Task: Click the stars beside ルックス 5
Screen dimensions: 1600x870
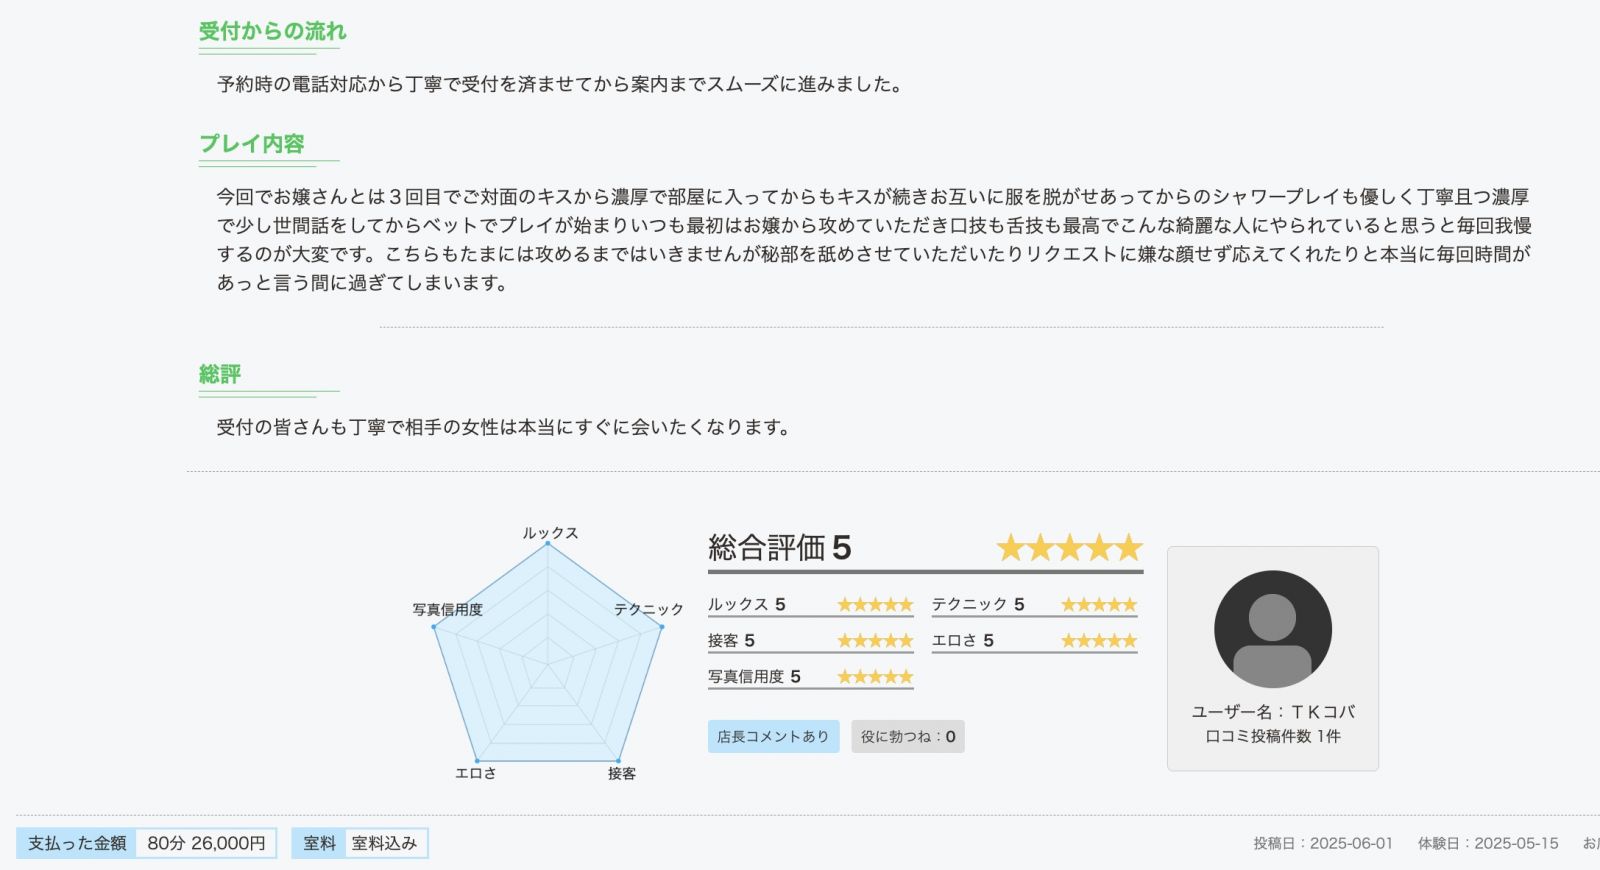Action: point(875,605)
